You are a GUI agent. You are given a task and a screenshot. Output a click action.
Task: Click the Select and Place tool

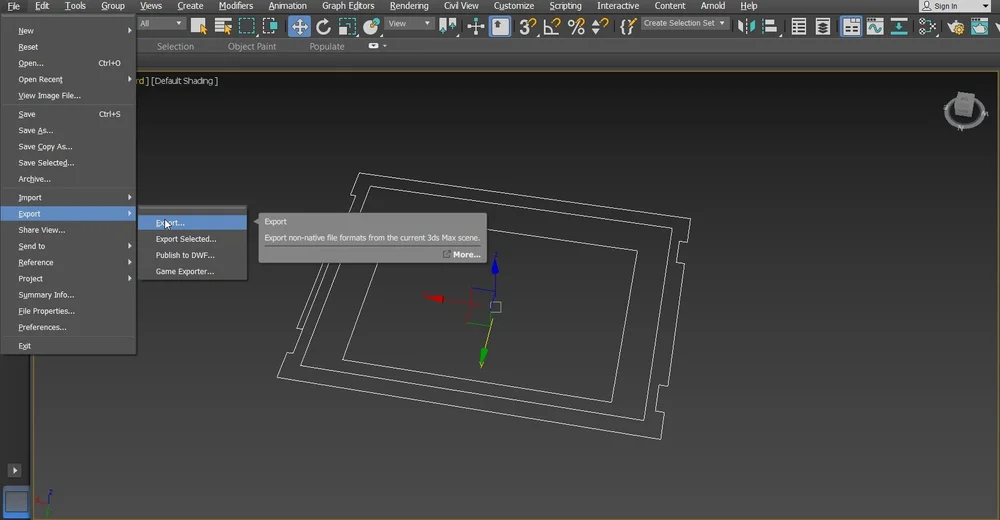coord(371,26)
